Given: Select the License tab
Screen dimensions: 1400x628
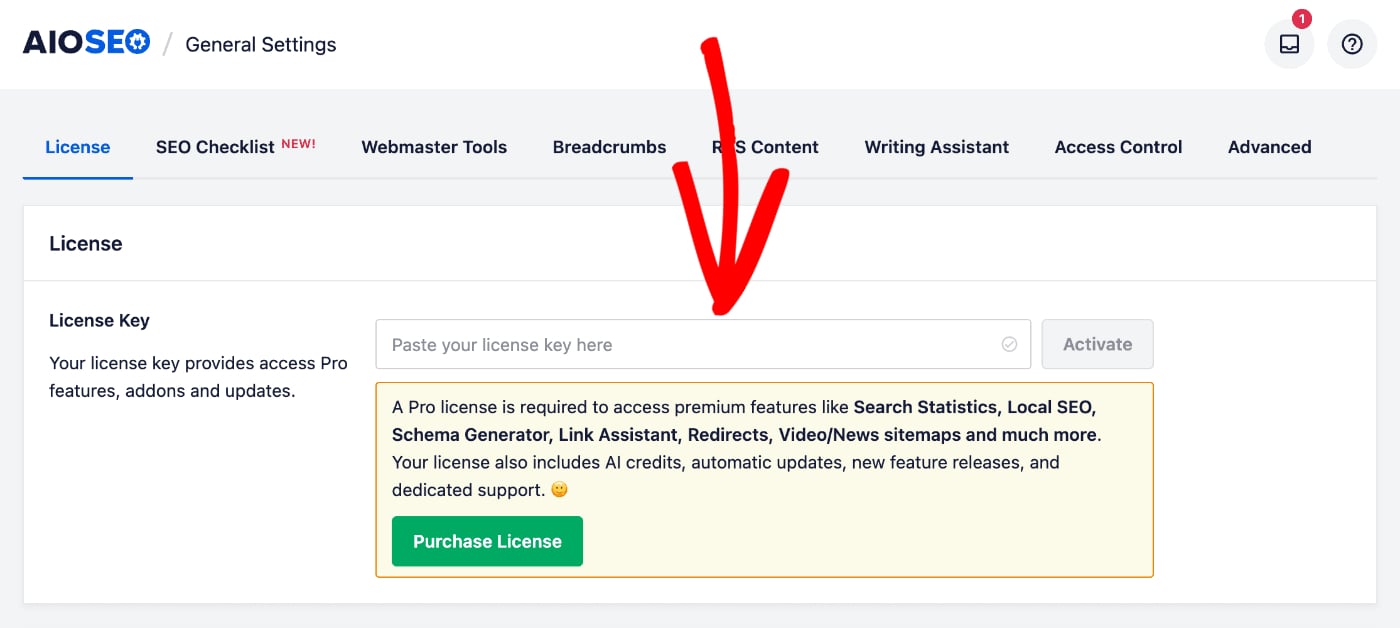Looking at the screenshot, I should [x=77, y=147].
